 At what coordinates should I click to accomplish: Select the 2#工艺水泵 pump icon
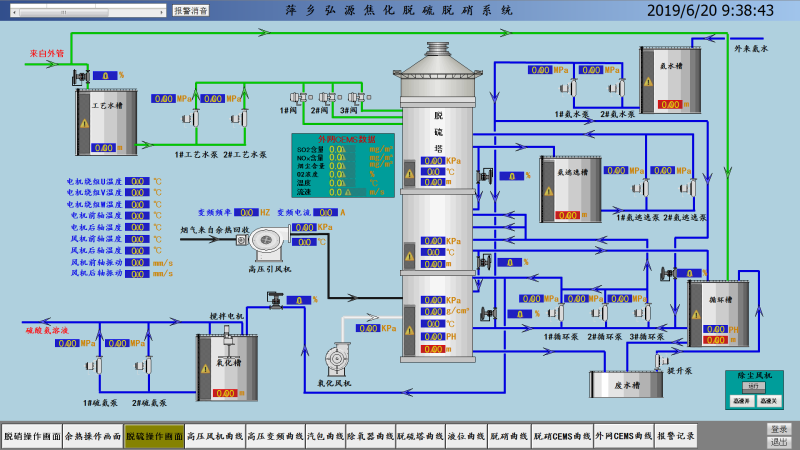(x=243, y=117)
